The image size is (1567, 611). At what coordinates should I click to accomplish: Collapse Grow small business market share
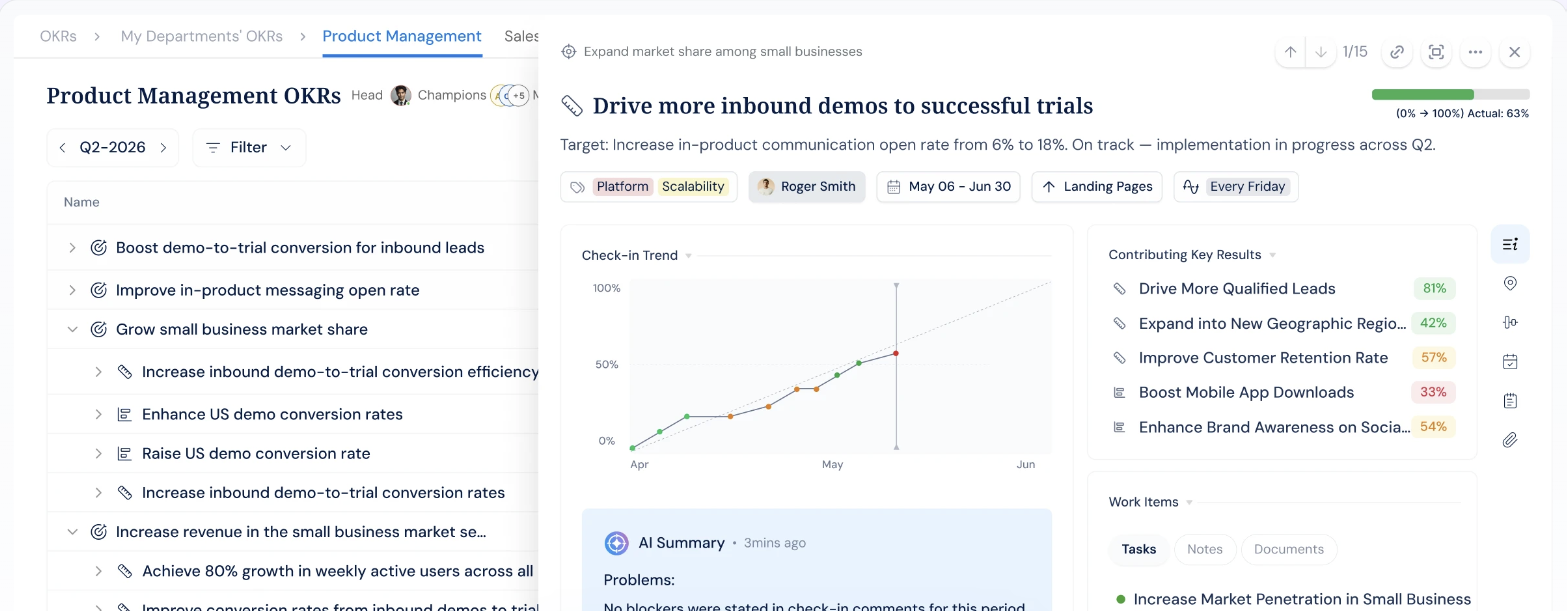click(72, 329)
